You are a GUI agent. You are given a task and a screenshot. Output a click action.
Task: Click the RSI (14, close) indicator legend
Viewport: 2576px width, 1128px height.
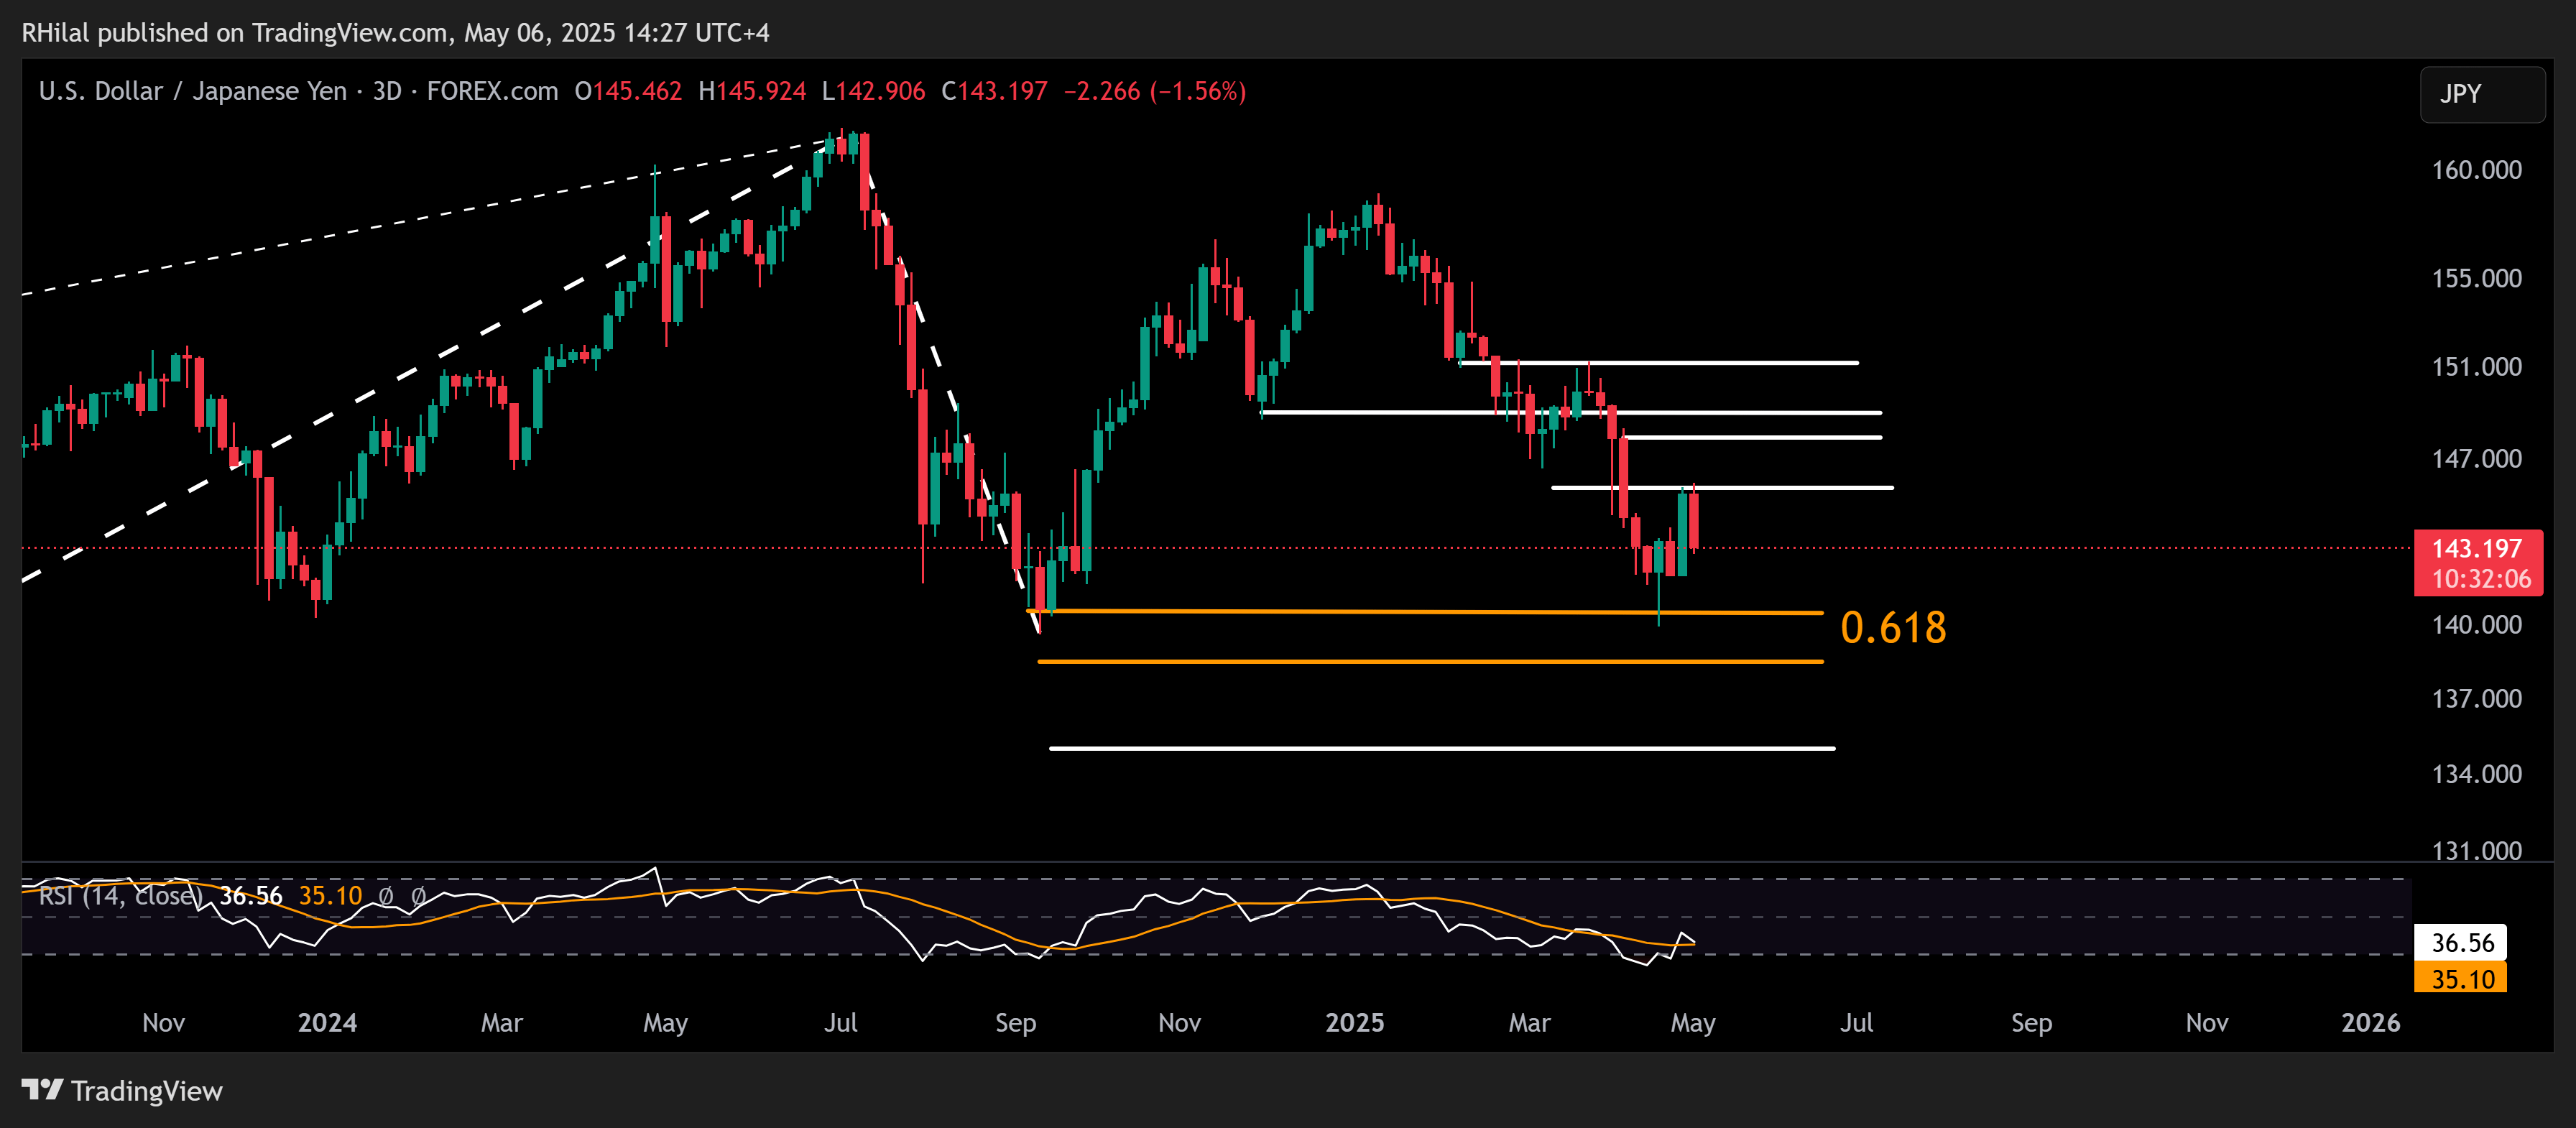pos(120,895)
